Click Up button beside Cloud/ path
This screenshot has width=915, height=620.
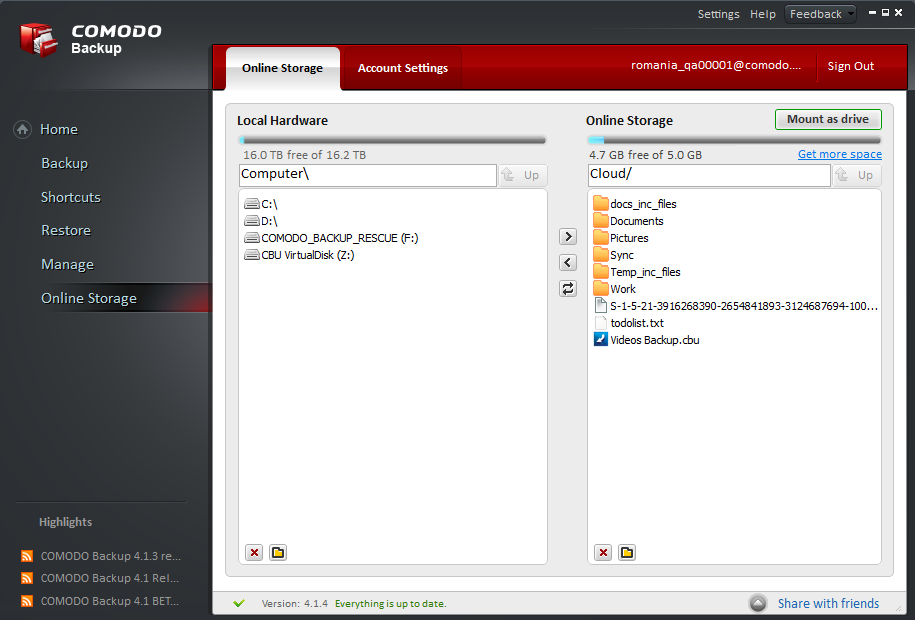click(857, 175)
